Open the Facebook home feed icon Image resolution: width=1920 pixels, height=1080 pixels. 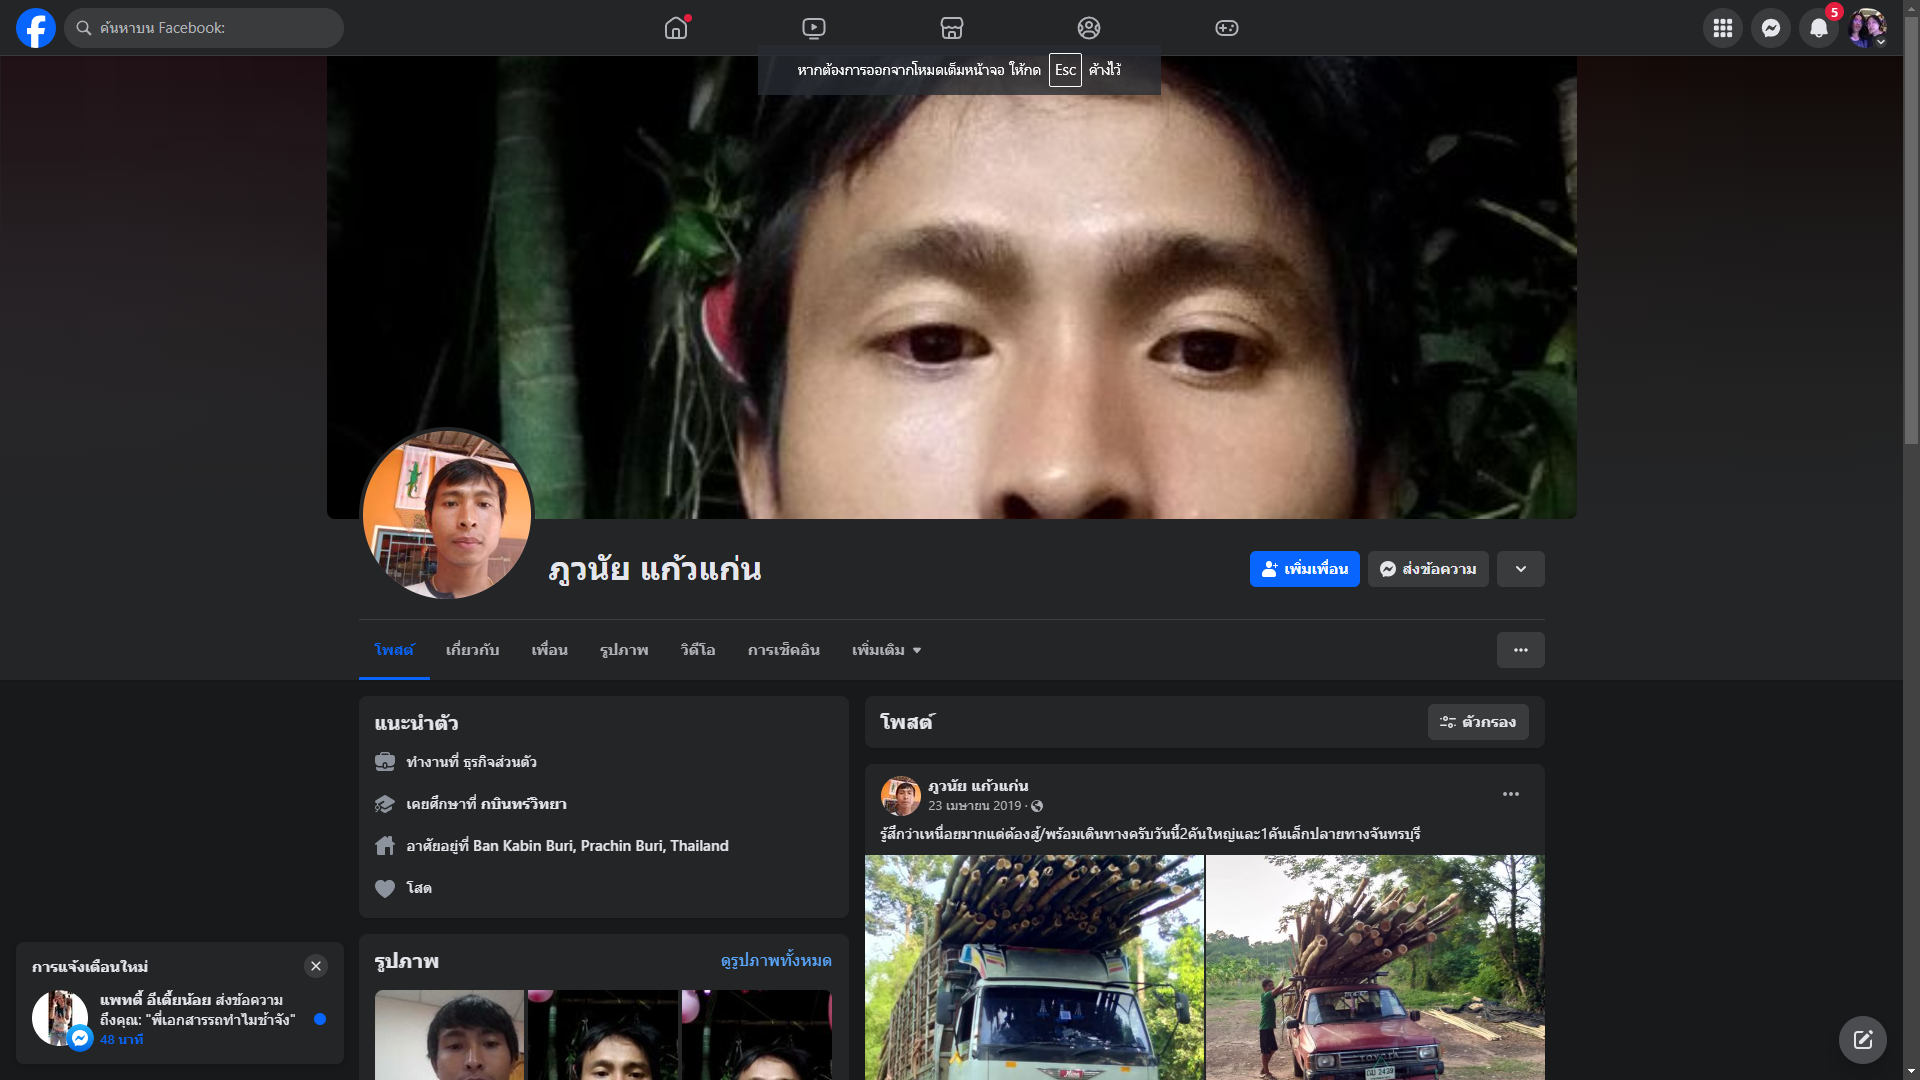pyautogui.click(x=676, y=28)
